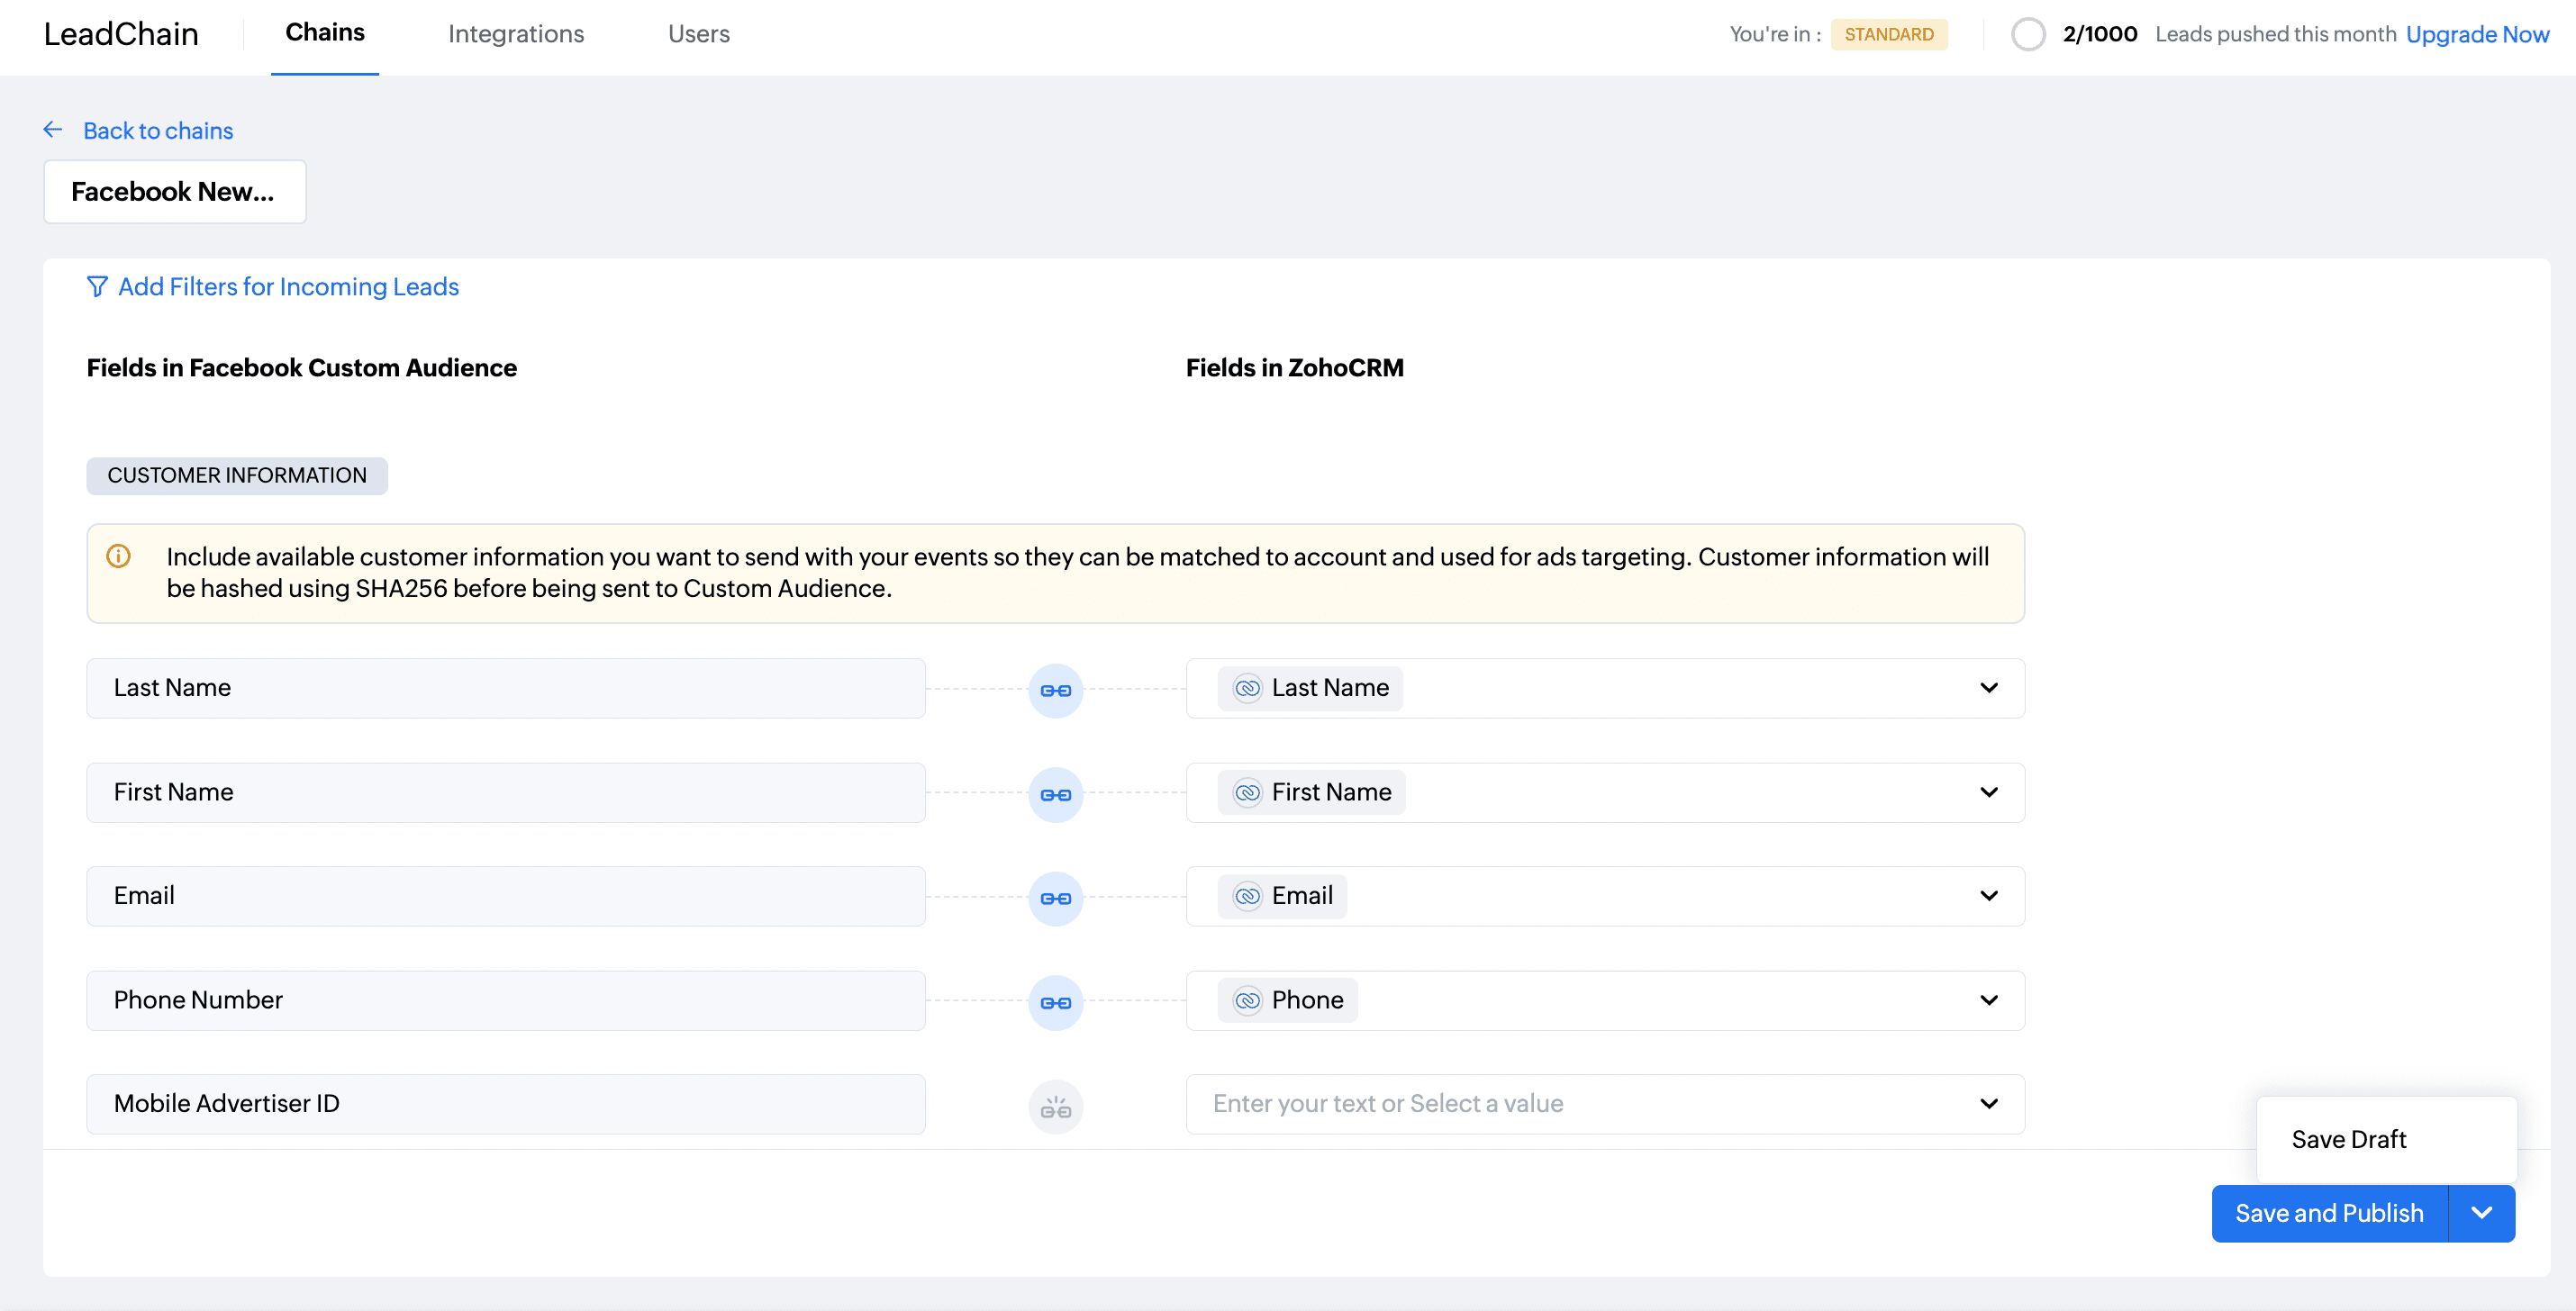Click the Last Name link mapping icon
The height and width of the screenshot is (1311, 2576).
[x=1055, y=690]
